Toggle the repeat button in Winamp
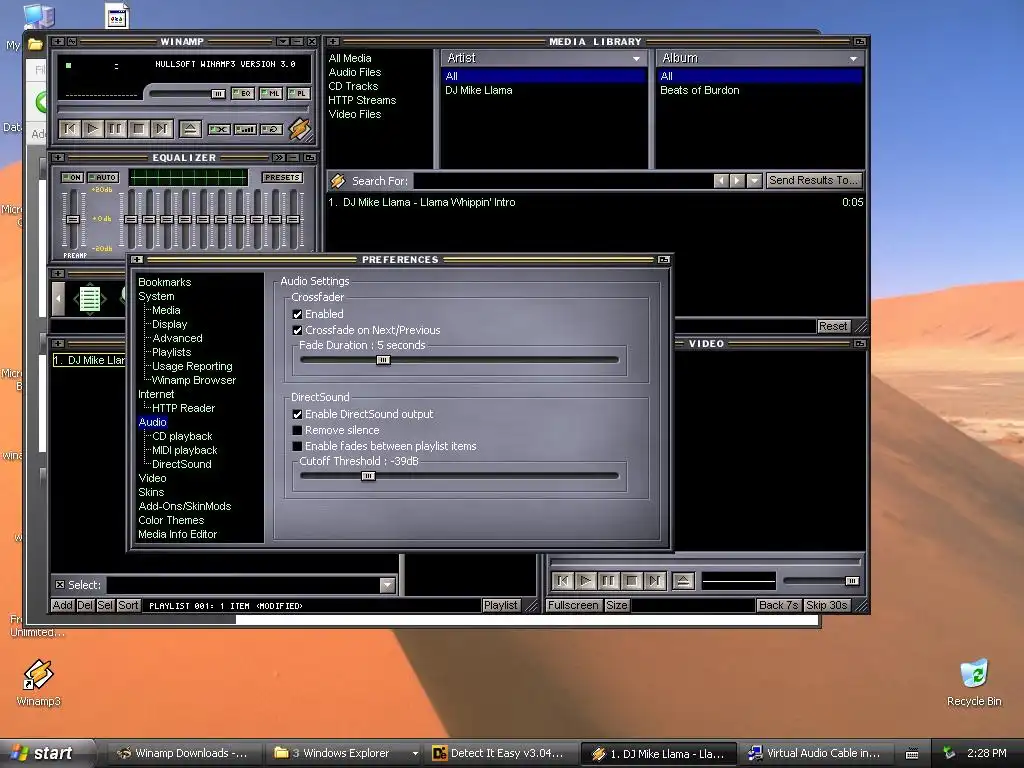The image size is (1024, 768). pos(271,129)
